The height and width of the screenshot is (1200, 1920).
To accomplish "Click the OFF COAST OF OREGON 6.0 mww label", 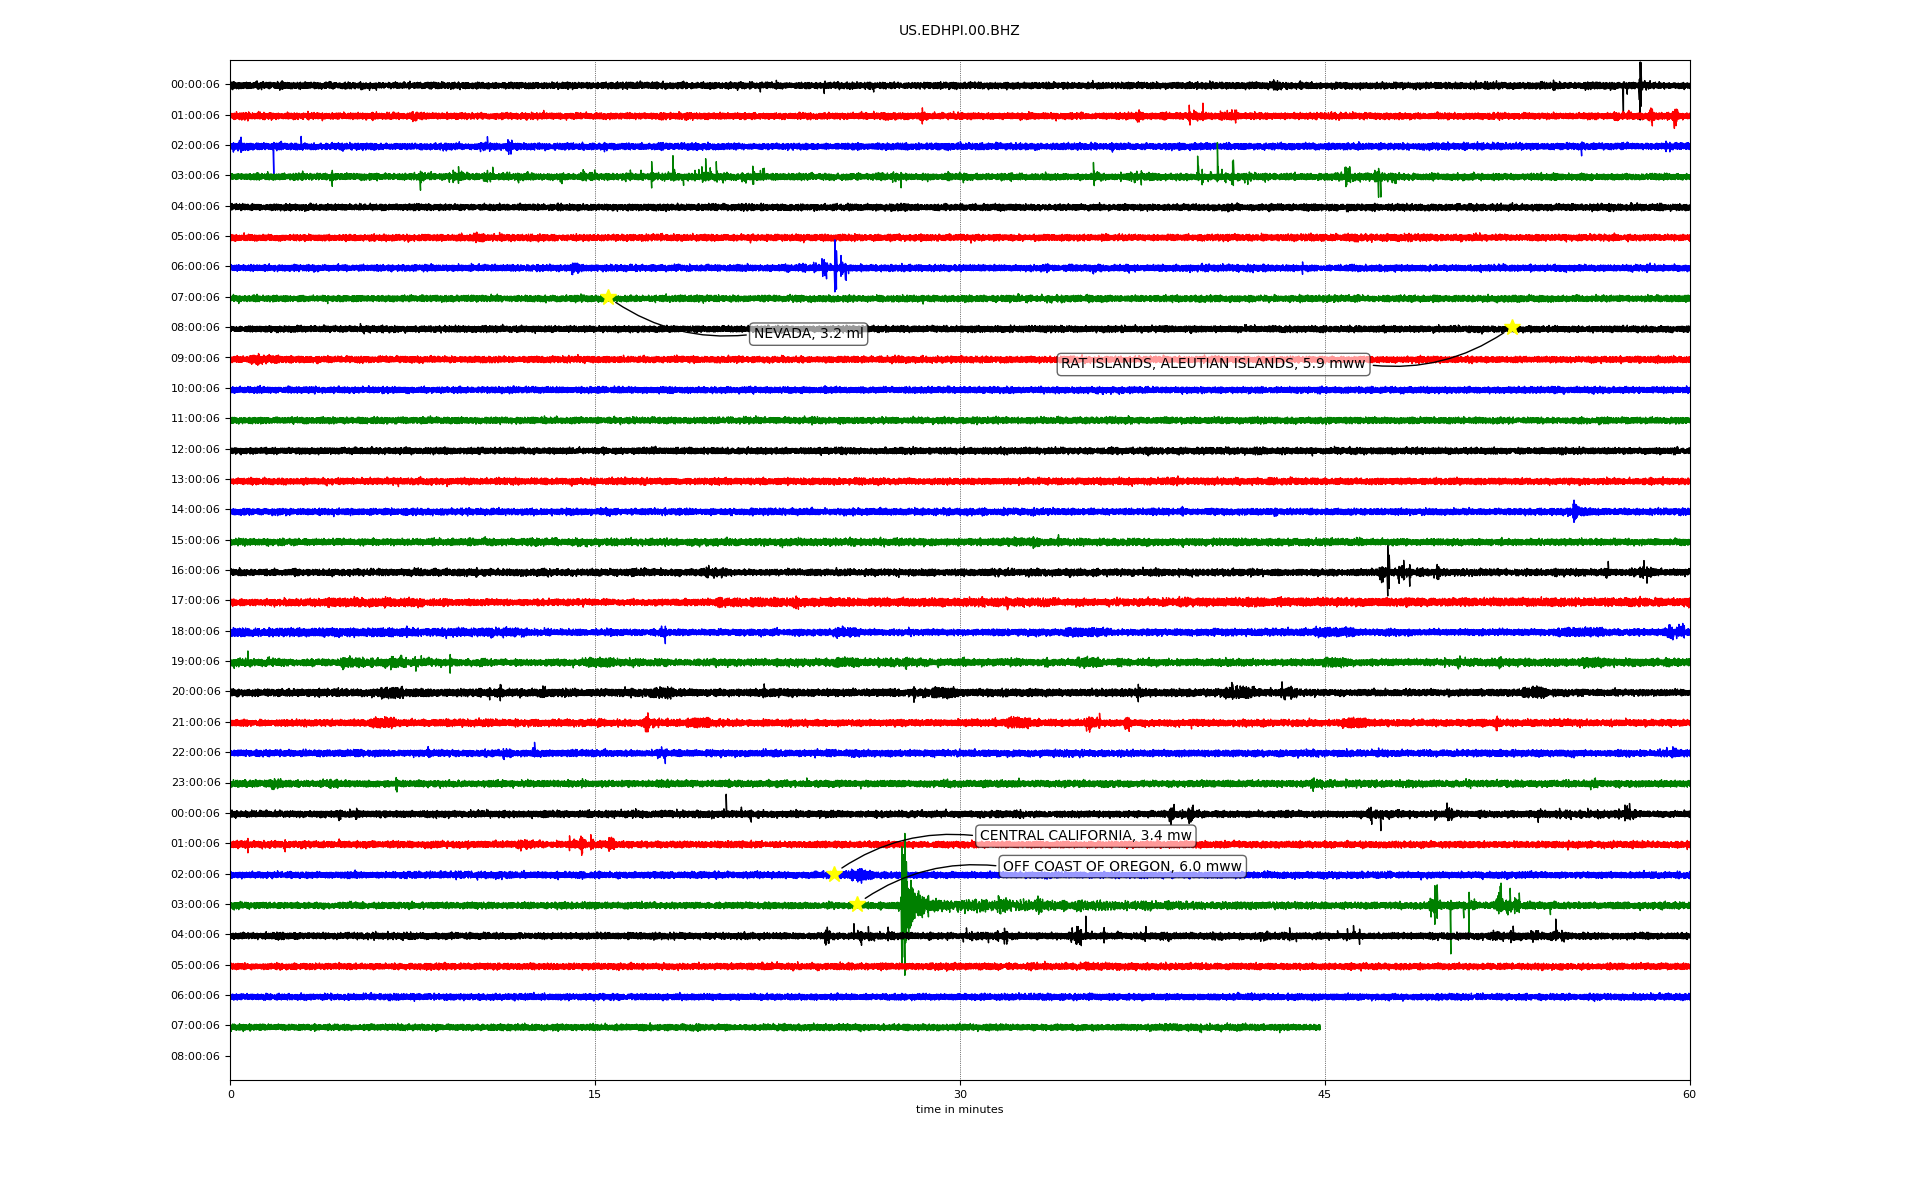I will (x=1122, y=867).
